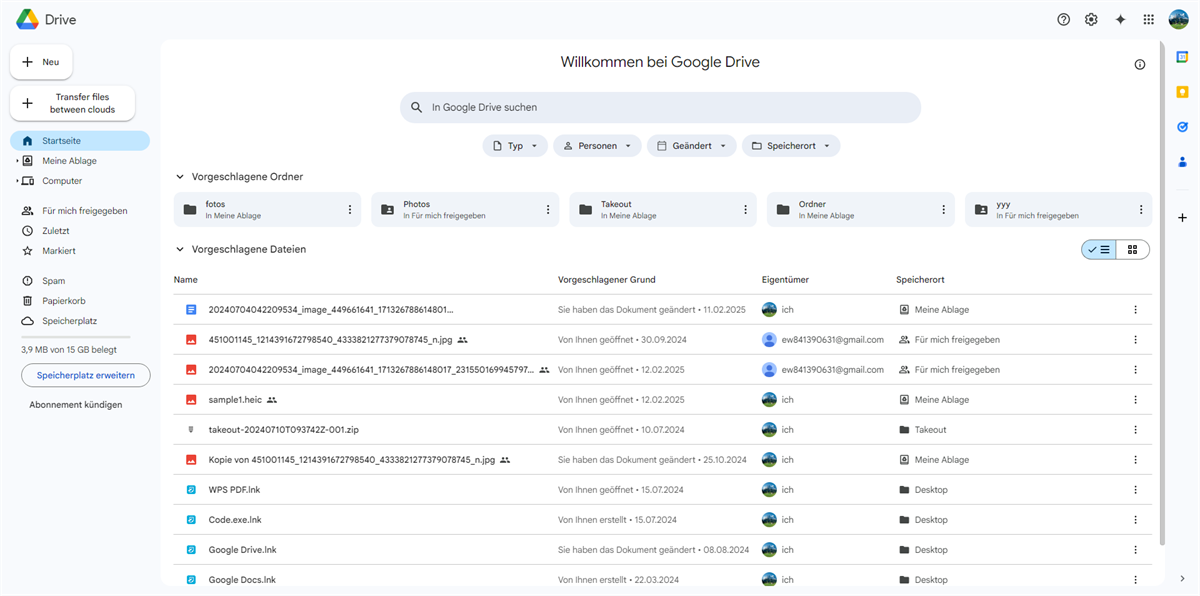The image size is (1200, 596).
Task: Click the In Google Drive suchen field
Action: pos(660,107)
